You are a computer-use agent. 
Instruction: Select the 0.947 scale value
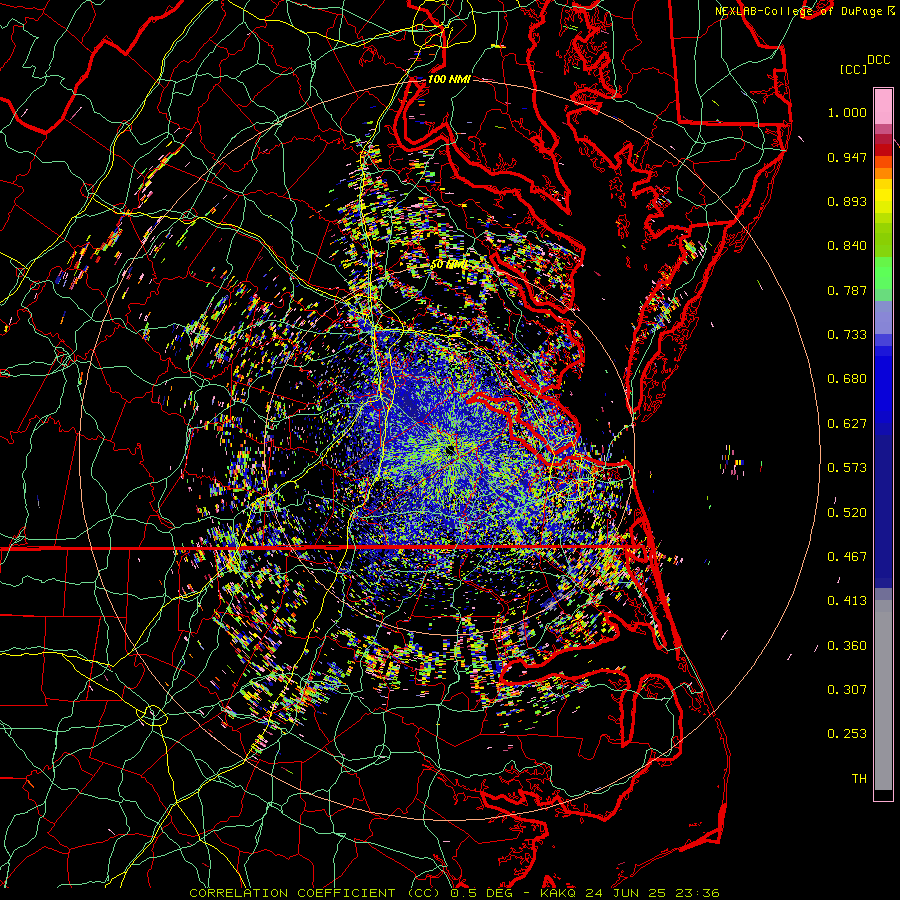pyautogui.click(x=847, y=157)
